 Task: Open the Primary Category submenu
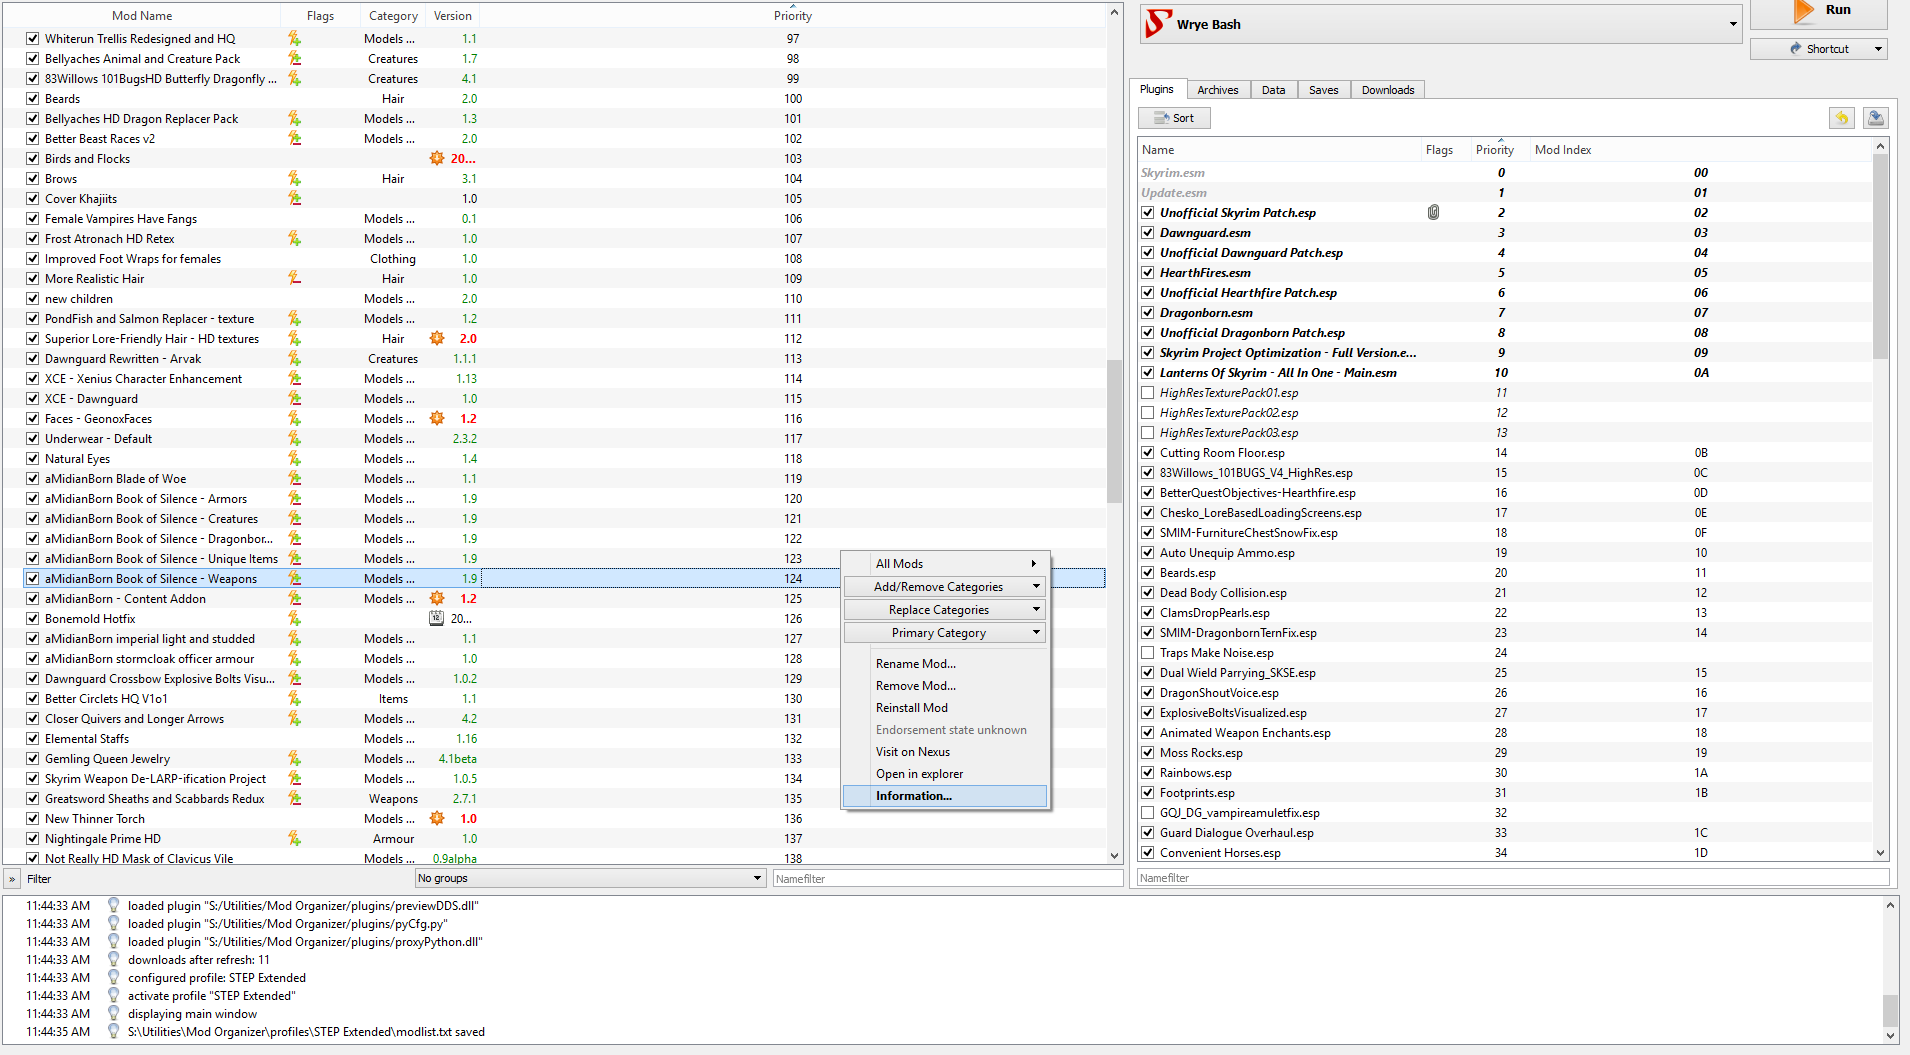pos(944,633)
